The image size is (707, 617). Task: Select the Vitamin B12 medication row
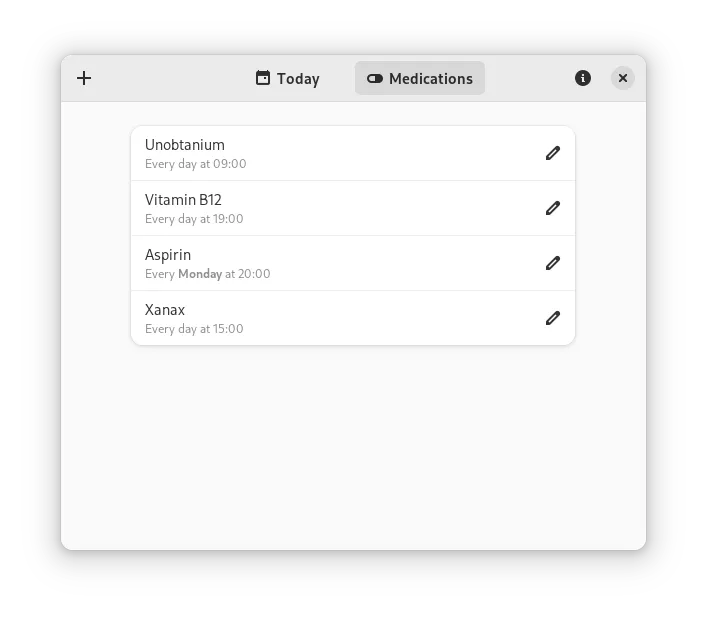[x=353, y=208]
